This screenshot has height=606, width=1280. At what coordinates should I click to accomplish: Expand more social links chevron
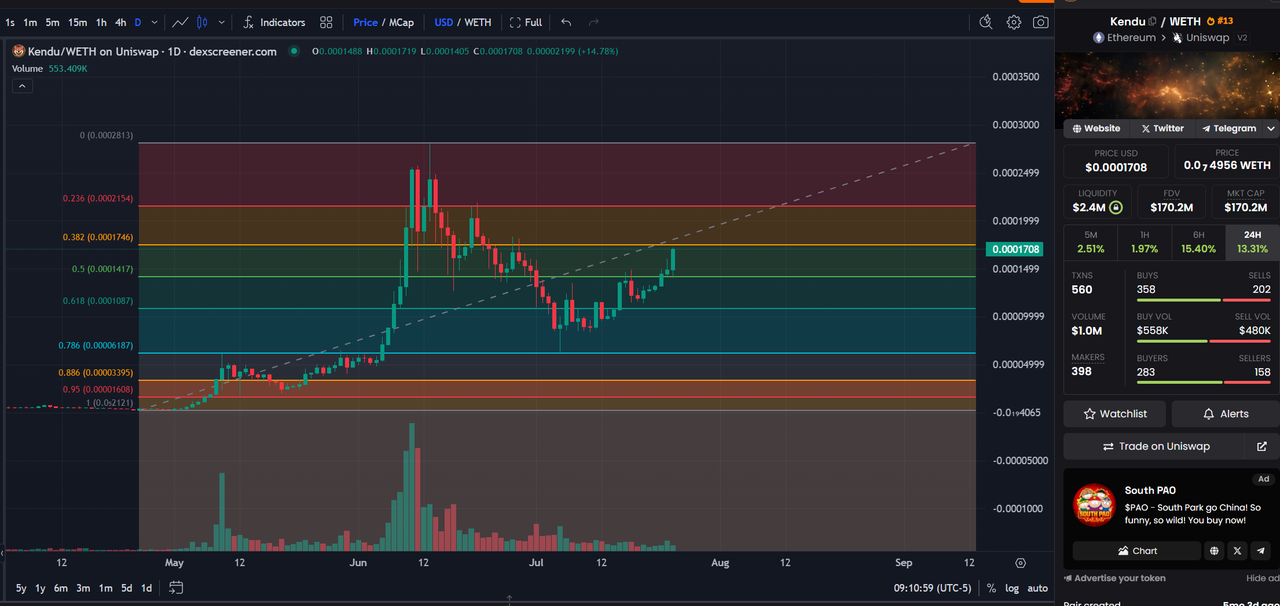[1271, 129]
